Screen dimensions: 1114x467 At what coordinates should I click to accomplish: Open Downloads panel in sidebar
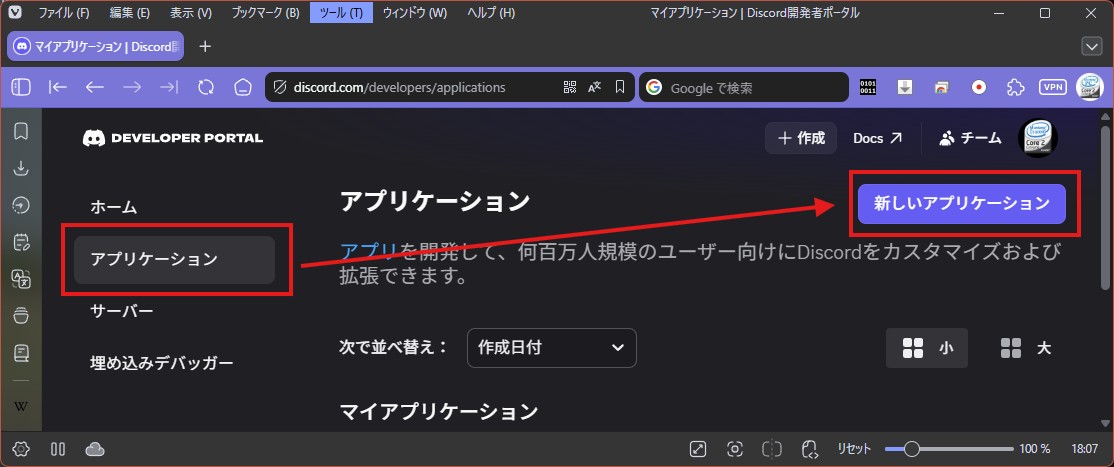[21, 168]
